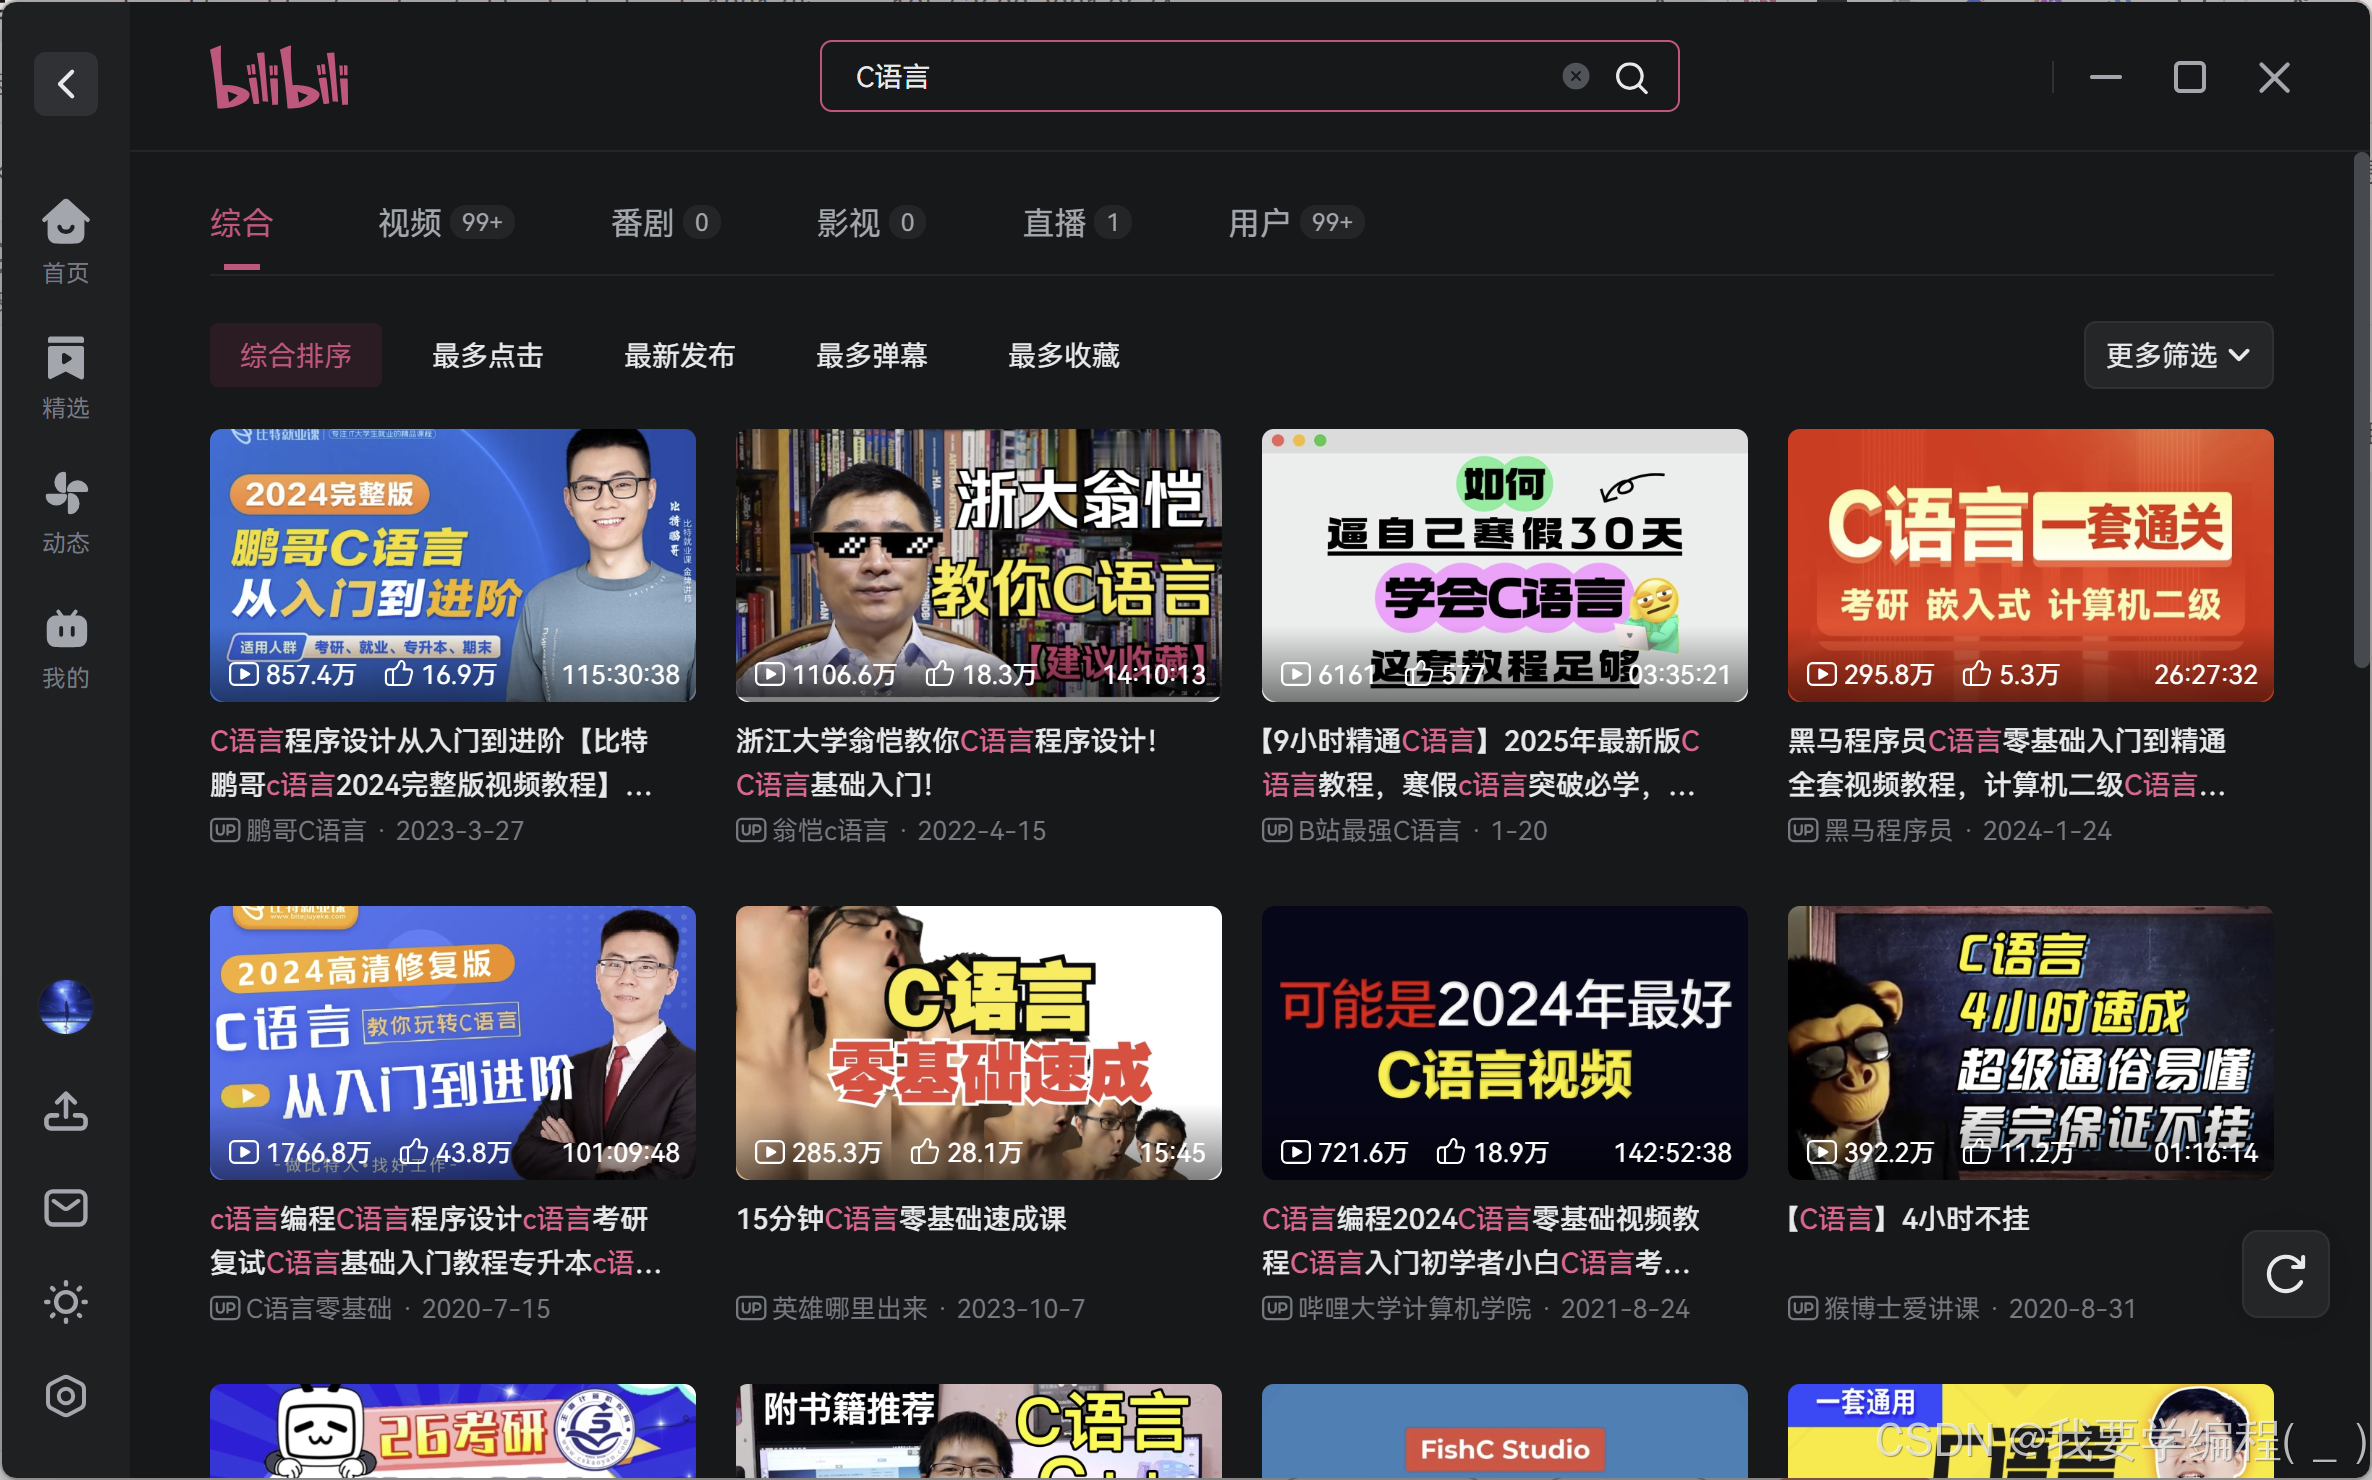Open 逼自己寒假30天学会C语言 thumbnail

pyautogui.click(x=1505, y=565)
